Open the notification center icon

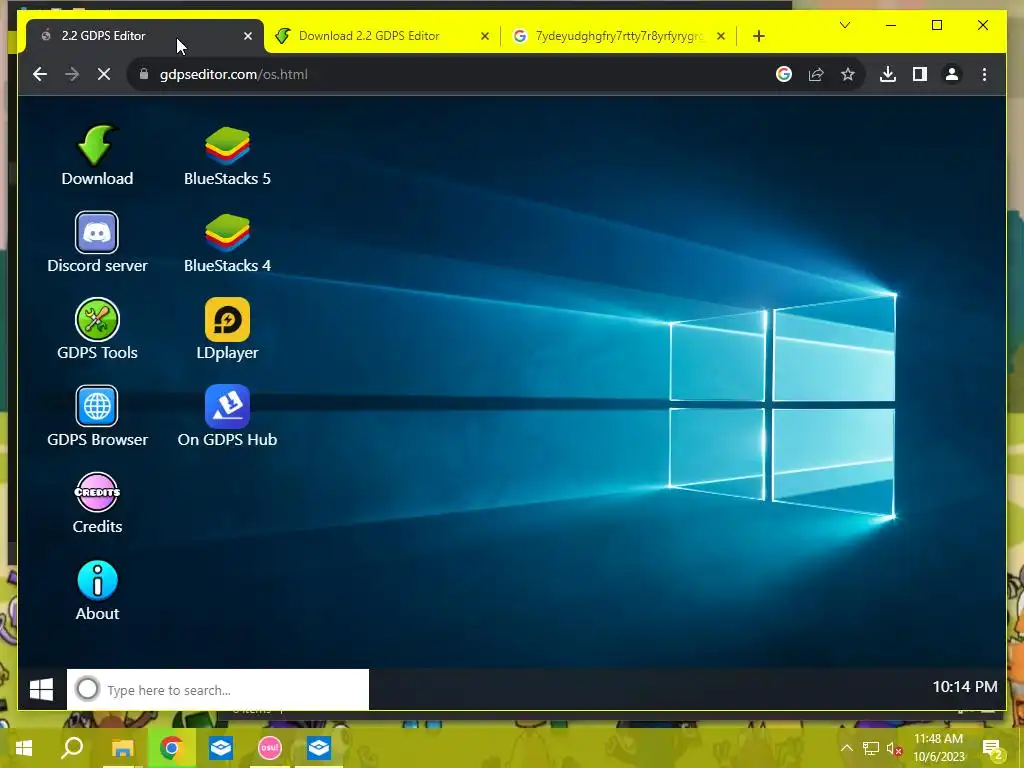(992, 749)
